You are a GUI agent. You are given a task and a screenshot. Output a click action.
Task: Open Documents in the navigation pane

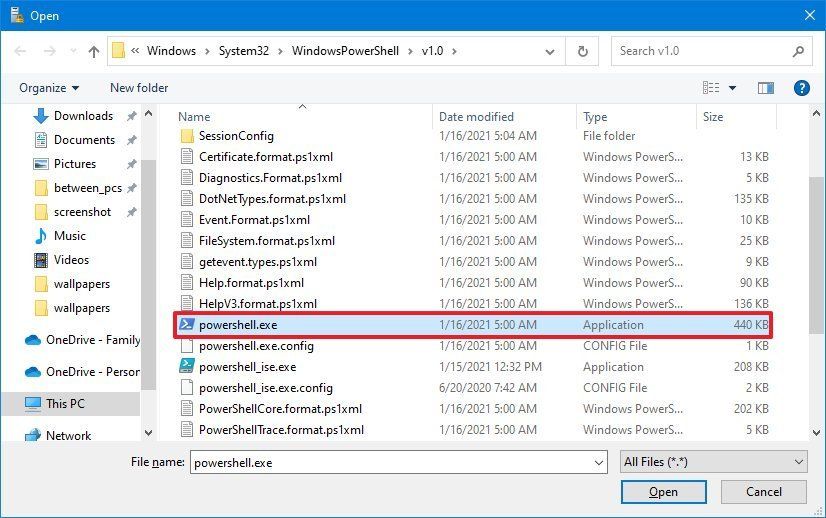(84, 140)
